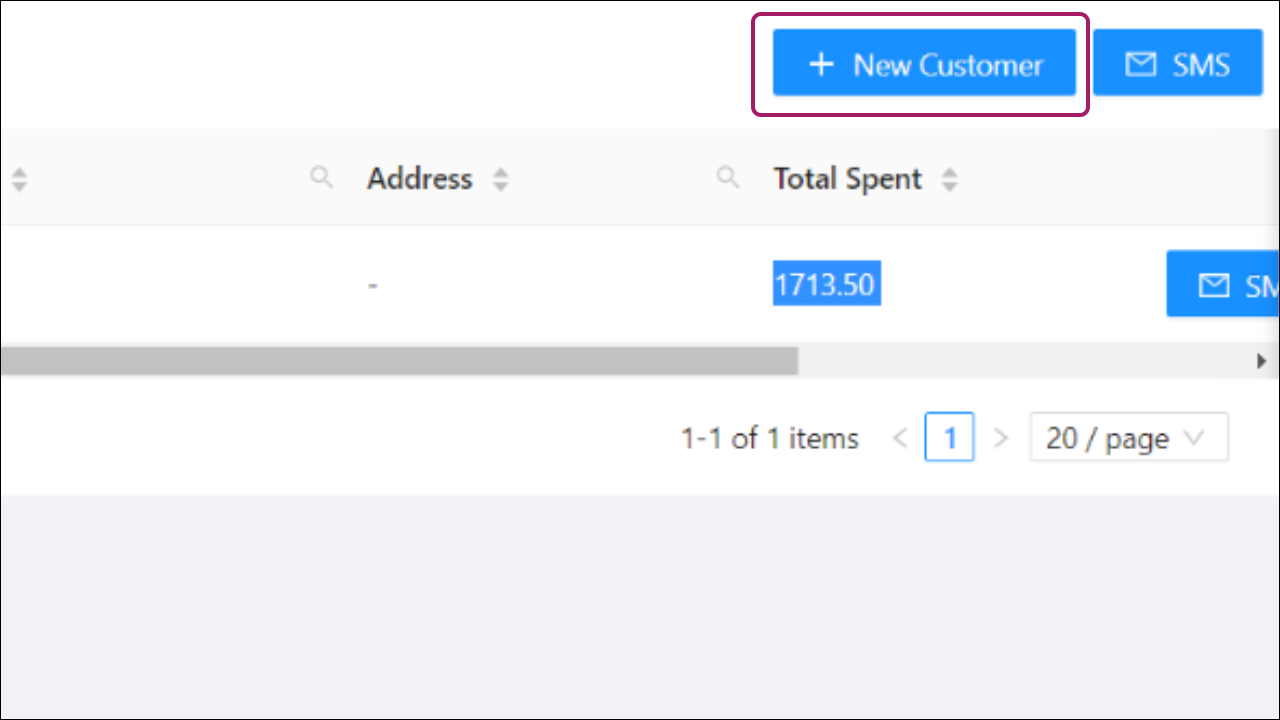Screen dimensions: 1280x720
Task: Select the Total Spent column header
Action: (x=848, y=179)
